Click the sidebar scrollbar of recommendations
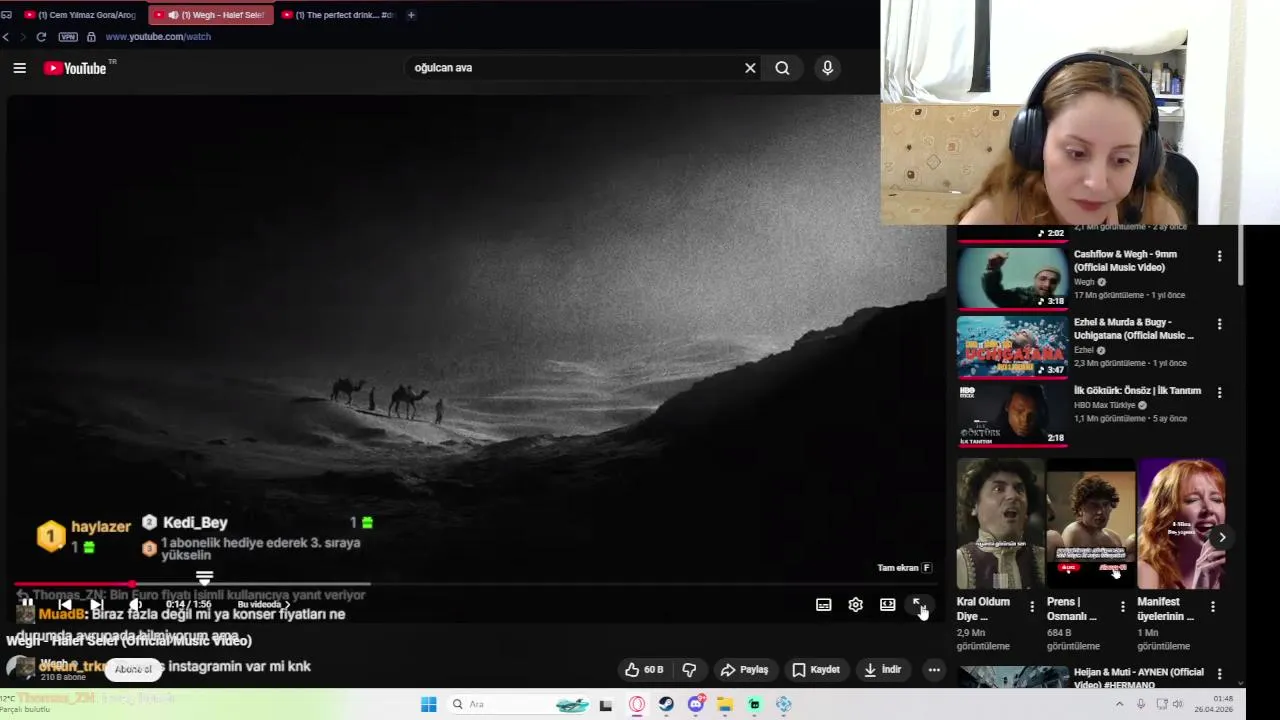The width and height of the screenshot is (1280, 720). pyautogui.click(x=1241, y=255)
